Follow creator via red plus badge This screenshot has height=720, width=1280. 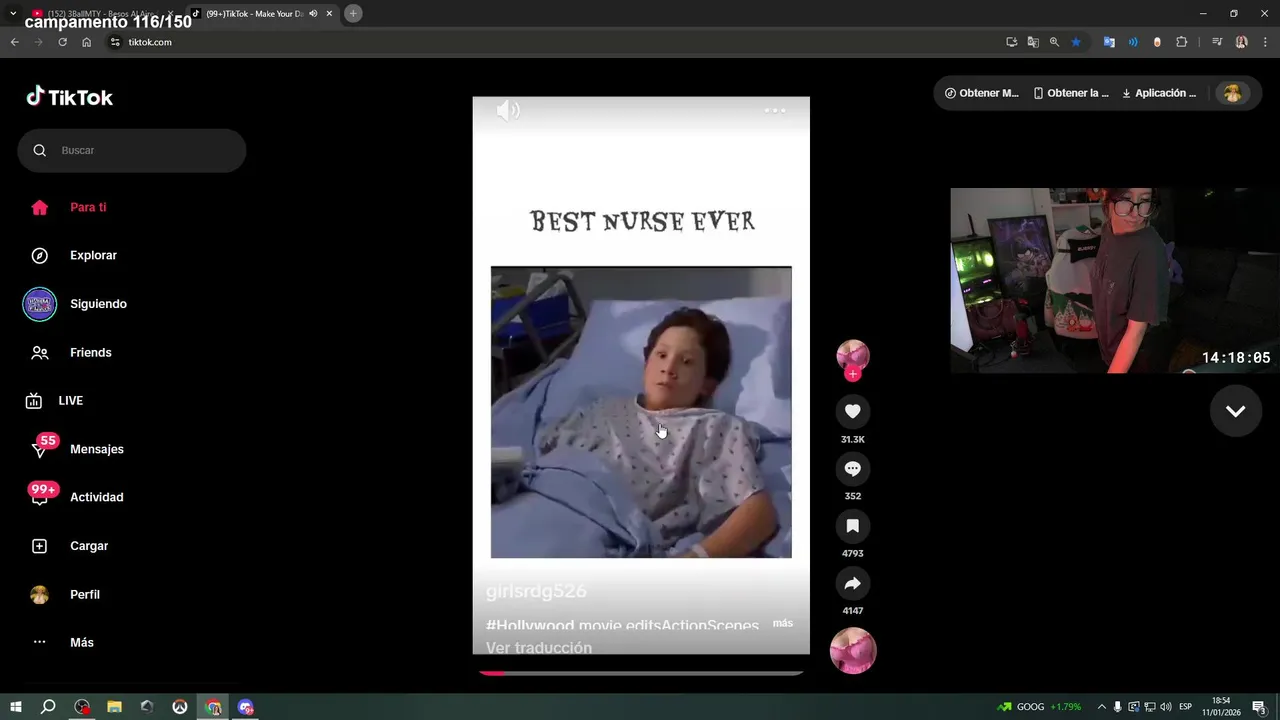(853, 374)
